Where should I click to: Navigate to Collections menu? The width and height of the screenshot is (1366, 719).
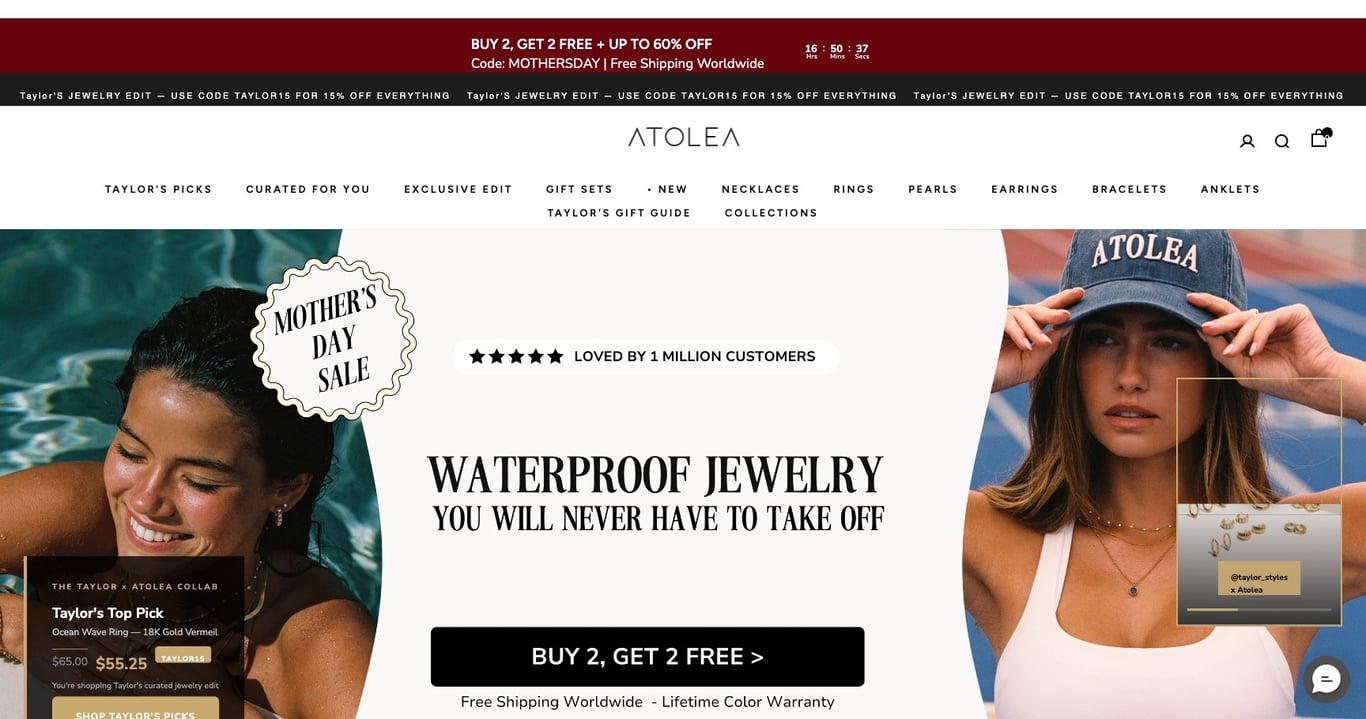pyautogui.click(x=771, y=213)
